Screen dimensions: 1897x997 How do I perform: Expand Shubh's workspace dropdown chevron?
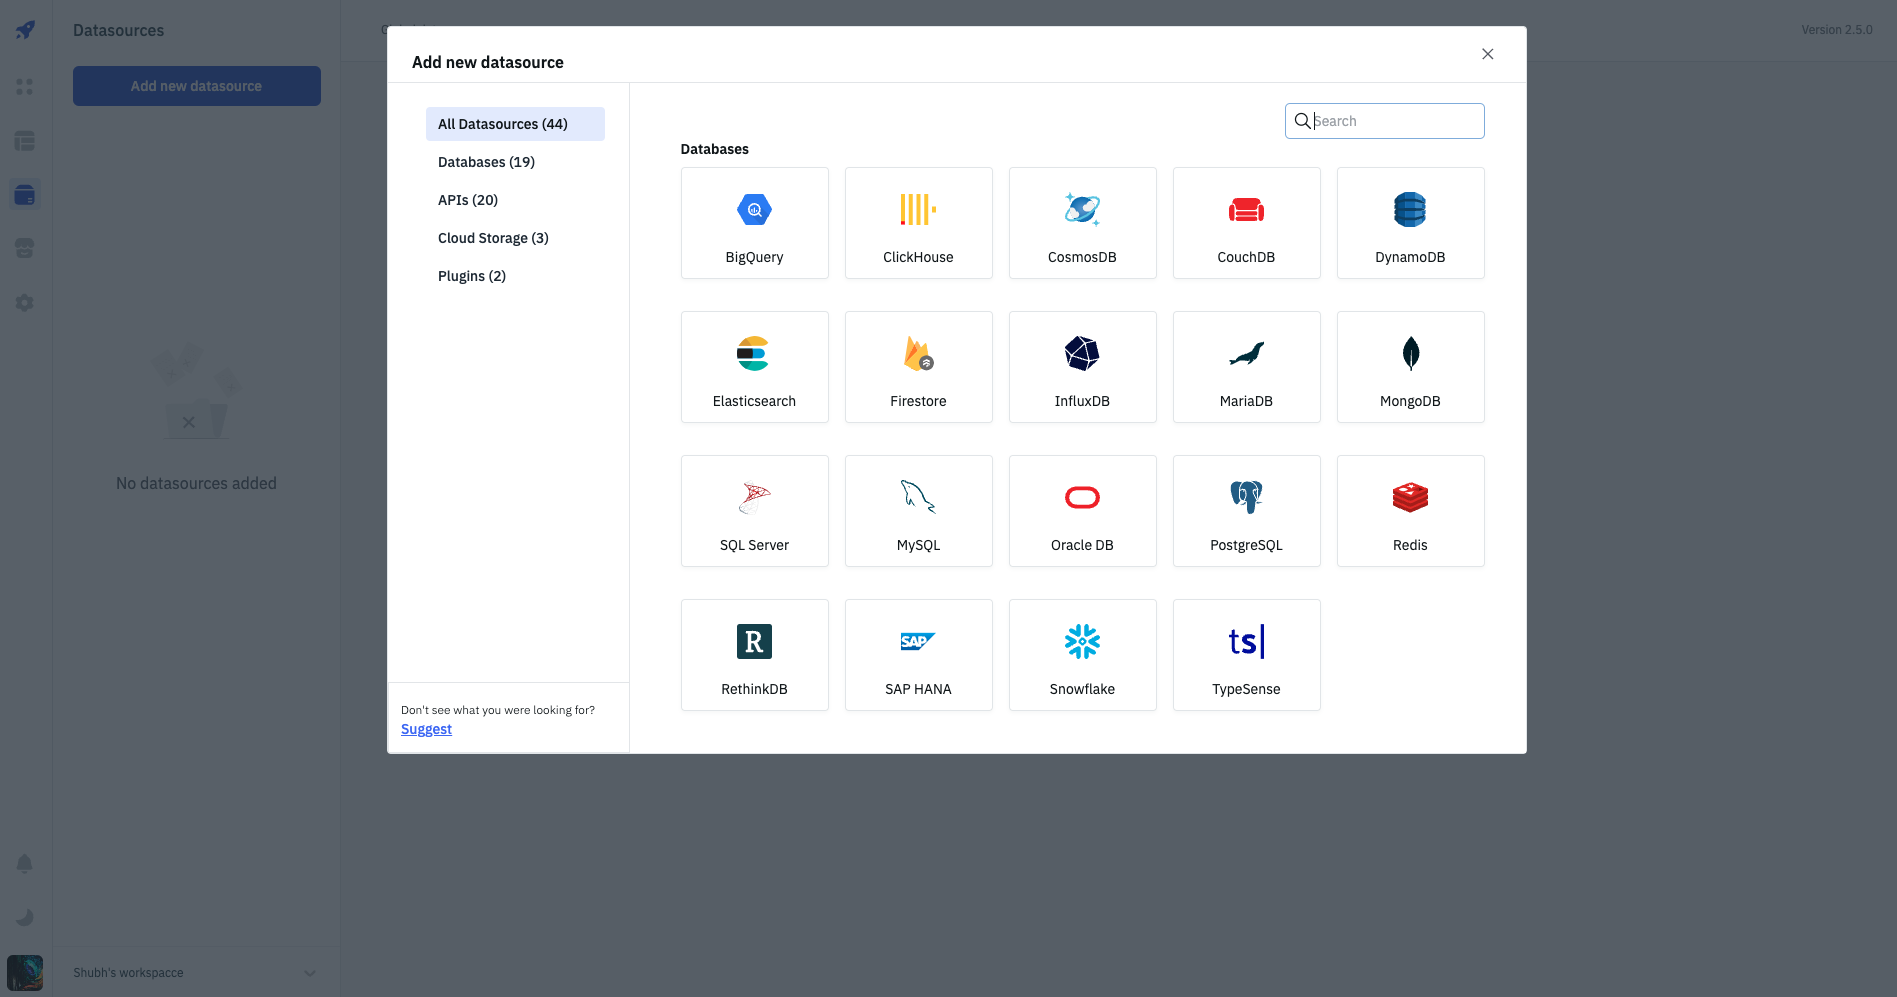[310, 973]
